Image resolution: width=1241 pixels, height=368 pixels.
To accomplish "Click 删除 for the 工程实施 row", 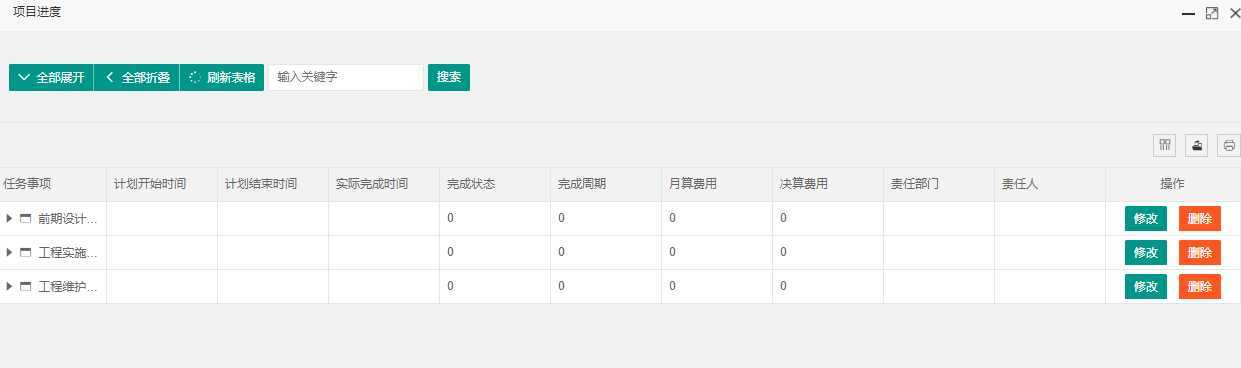I will coord(1200,253).
